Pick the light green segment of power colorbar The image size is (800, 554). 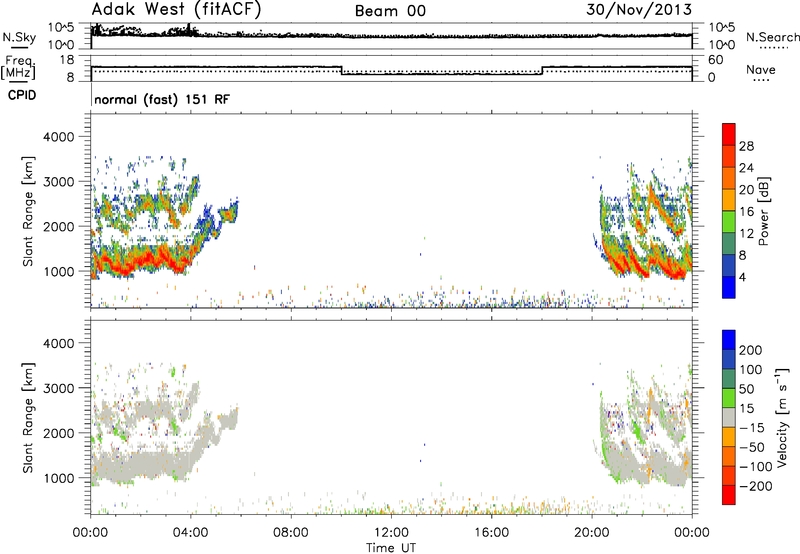coord(729,222)
